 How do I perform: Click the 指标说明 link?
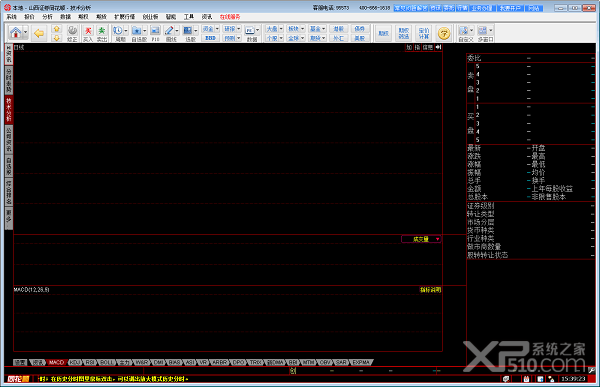pos(430,290)
